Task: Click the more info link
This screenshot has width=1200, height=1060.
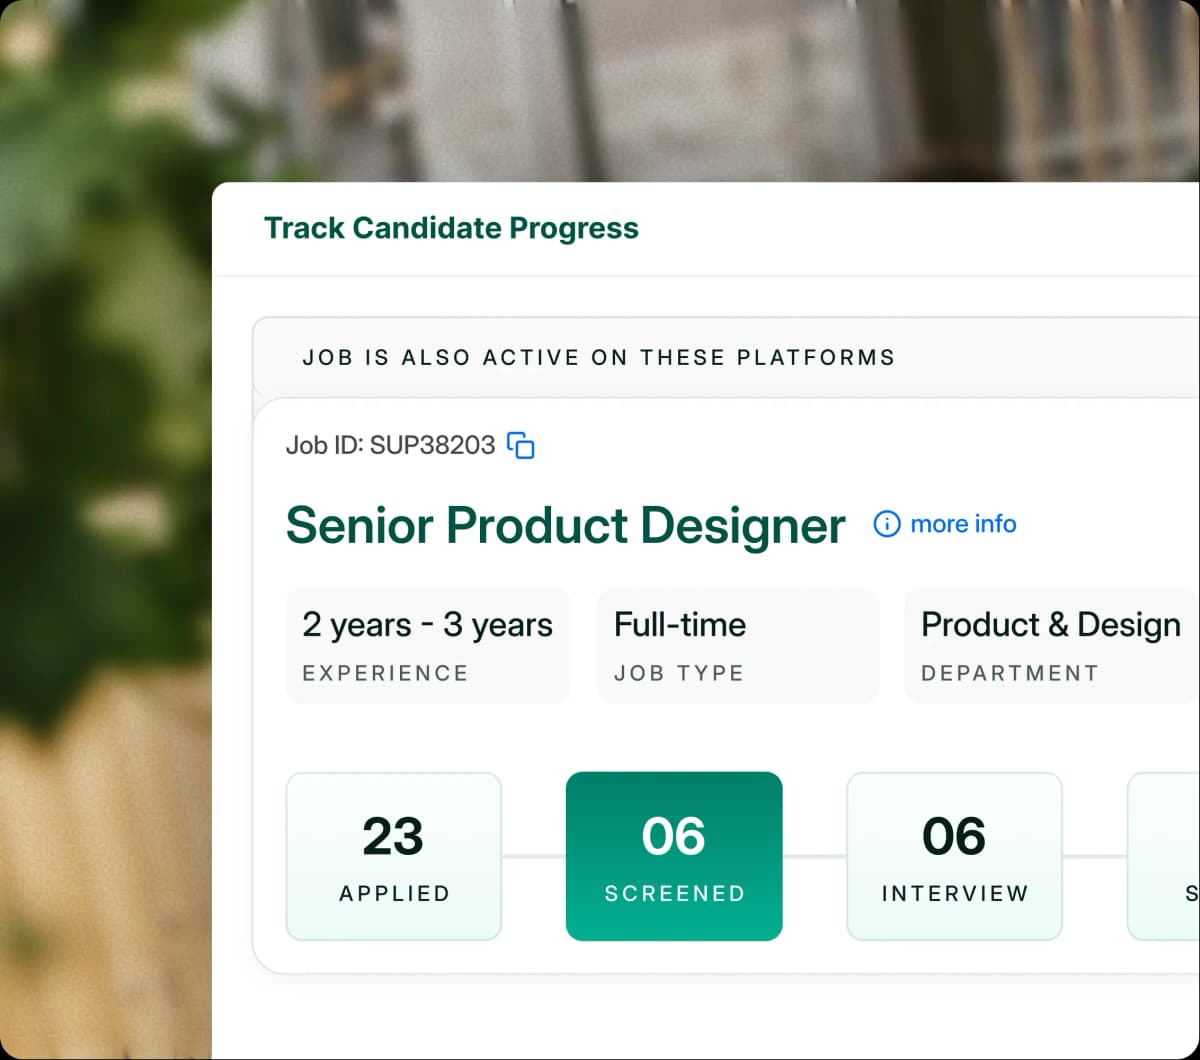Action: click(x=963, y=523)
